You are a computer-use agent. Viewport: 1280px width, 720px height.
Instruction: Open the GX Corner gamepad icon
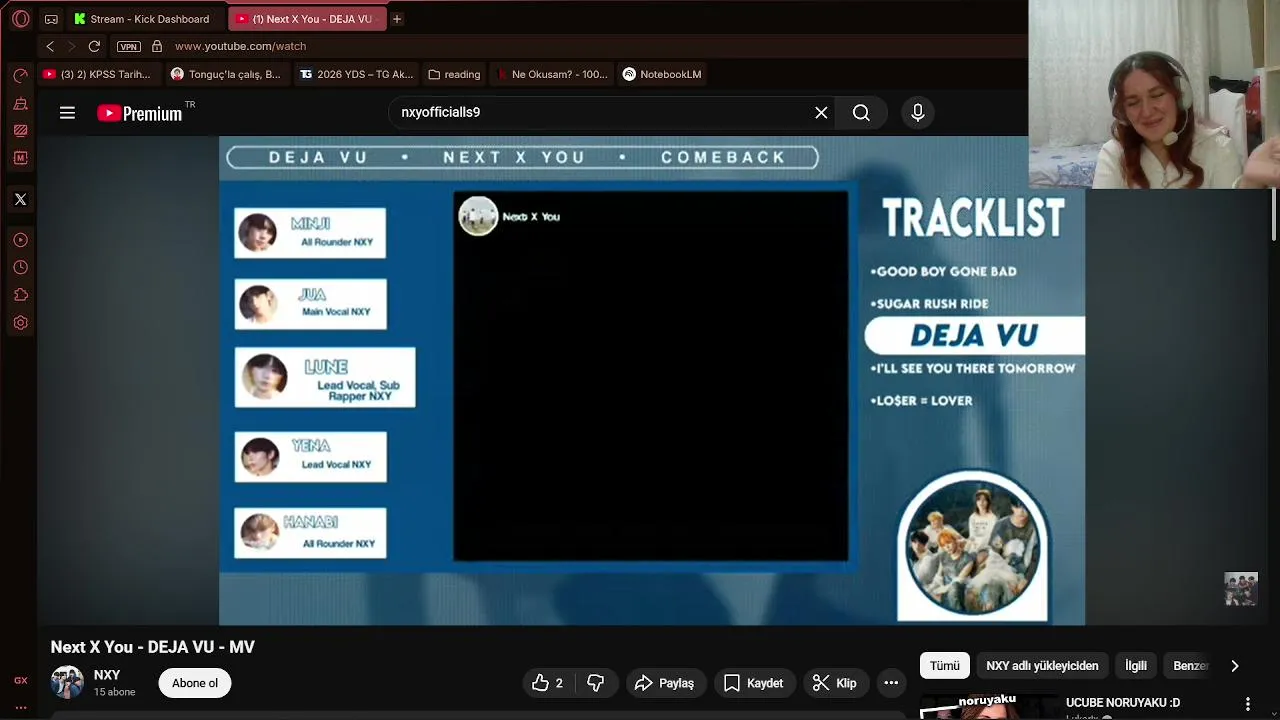pos(51,19)
